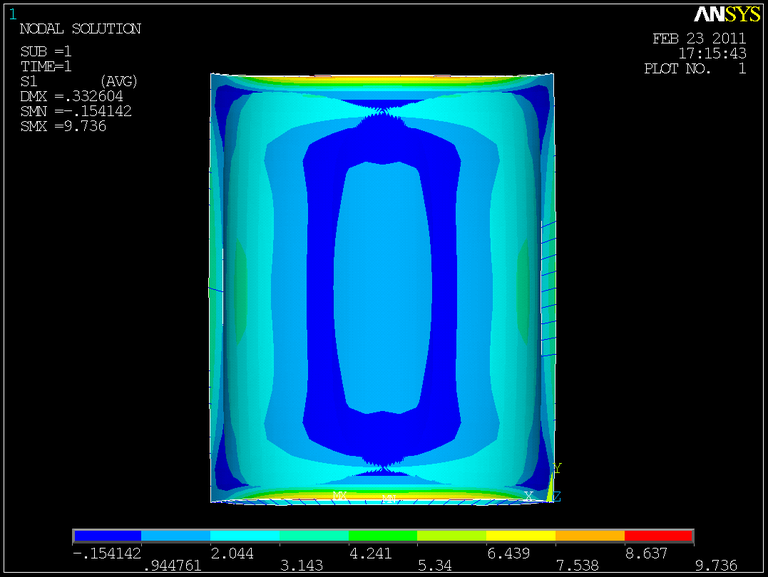Click the yellow stress band at the plot's top edge

click(x=382, y=78)
